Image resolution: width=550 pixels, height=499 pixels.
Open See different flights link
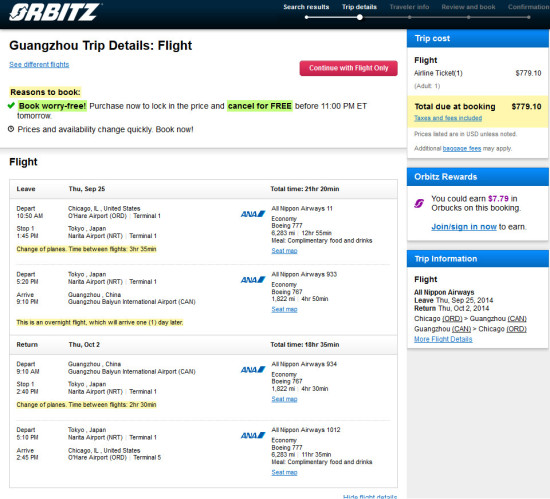click(39, 65)
